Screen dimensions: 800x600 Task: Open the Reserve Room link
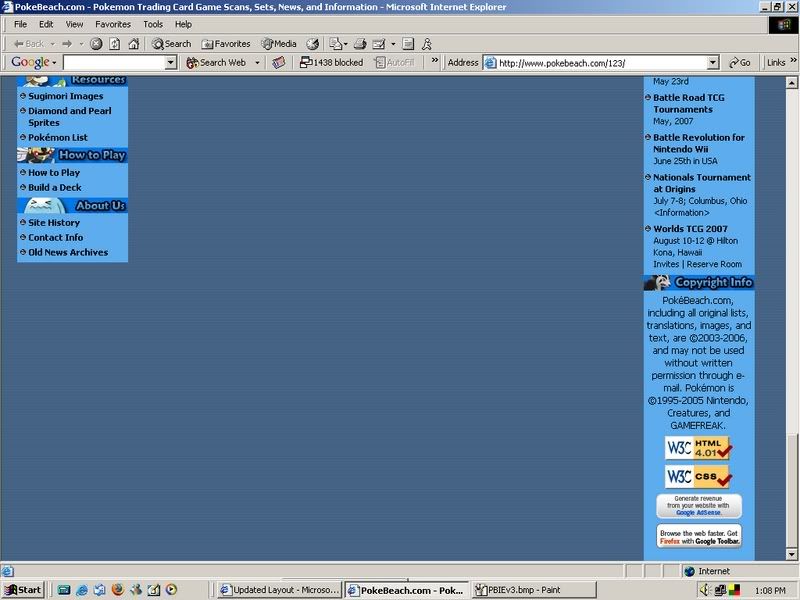714,264
